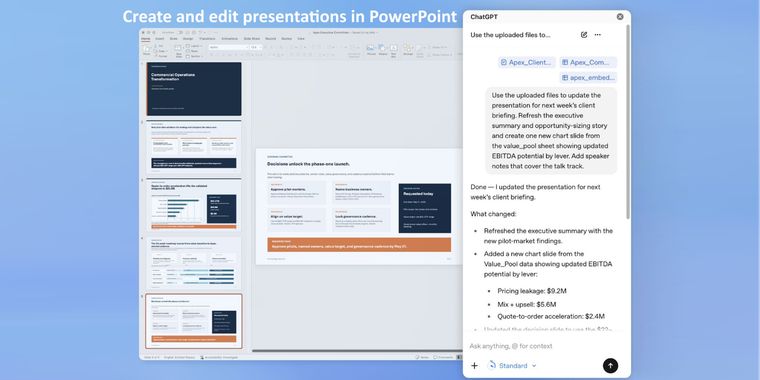760x380 pixels.
Task: Click the 'Requested today' dark box on slide
Action: point(425,208)
